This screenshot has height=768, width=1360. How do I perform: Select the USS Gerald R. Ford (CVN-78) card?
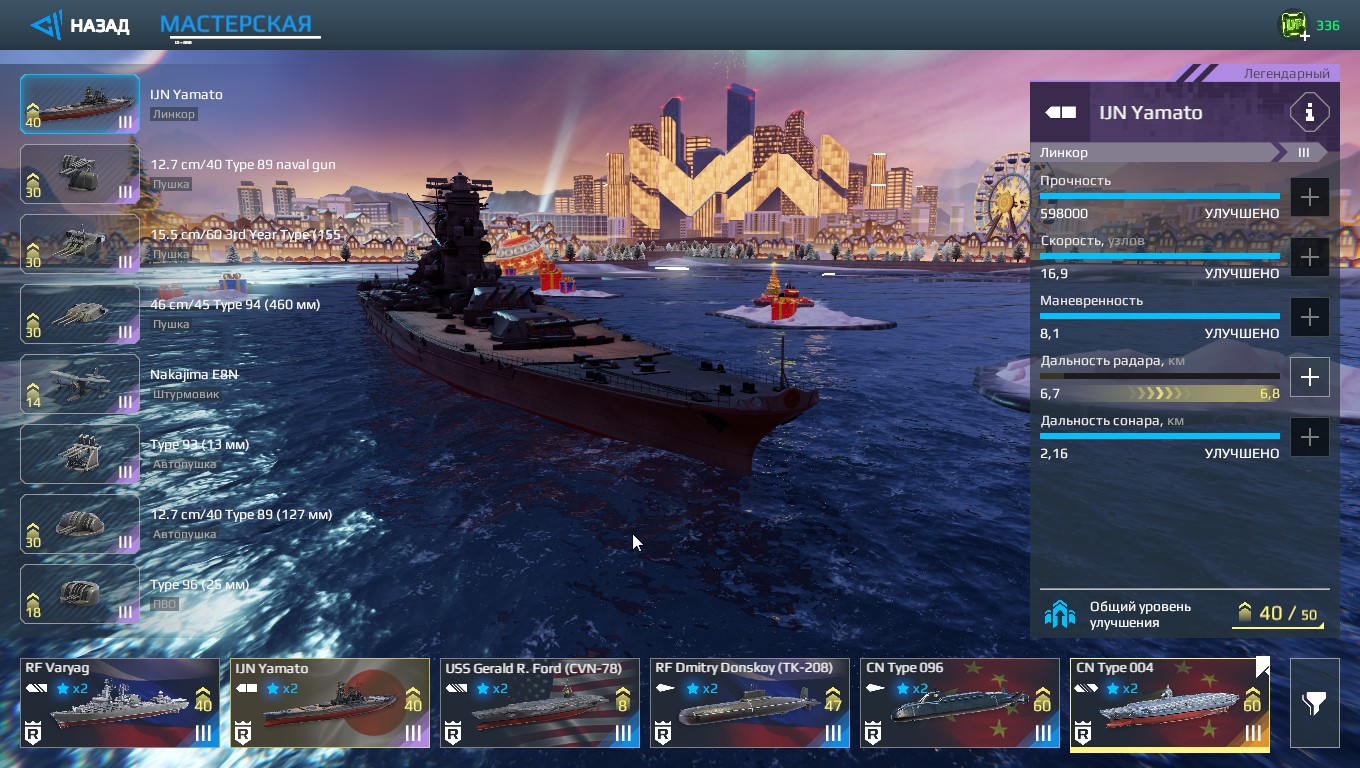point(540,703)
